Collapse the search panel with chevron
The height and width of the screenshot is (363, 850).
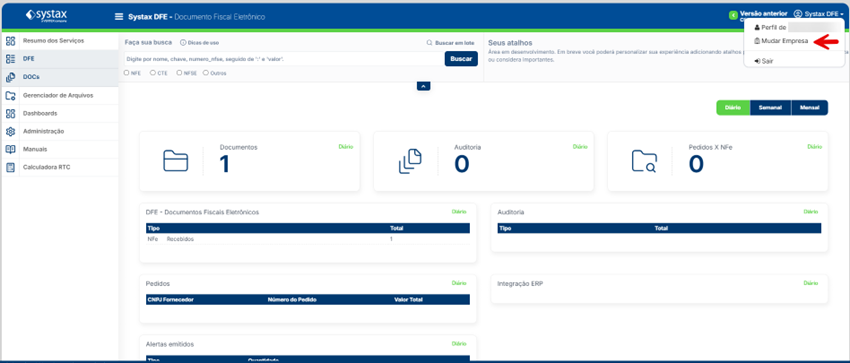point(423,86)
